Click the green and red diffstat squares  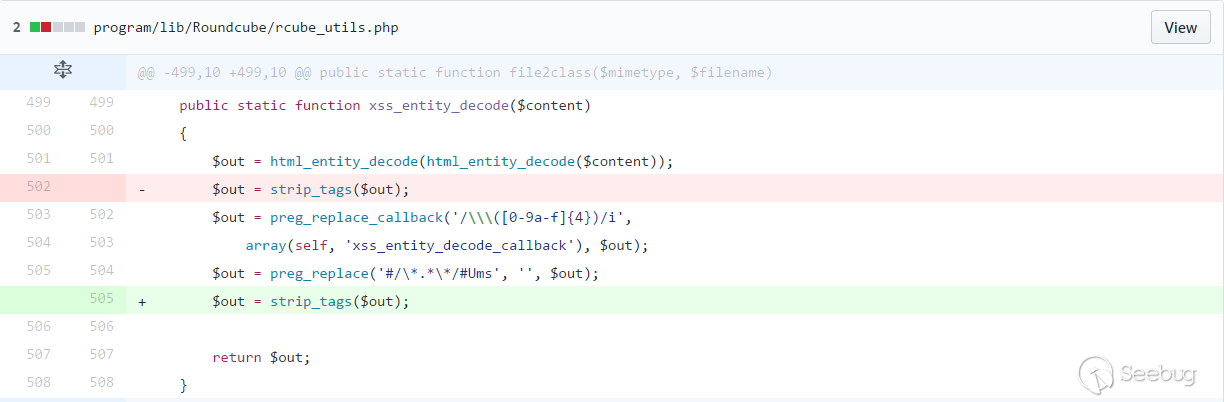click(57, 28)
